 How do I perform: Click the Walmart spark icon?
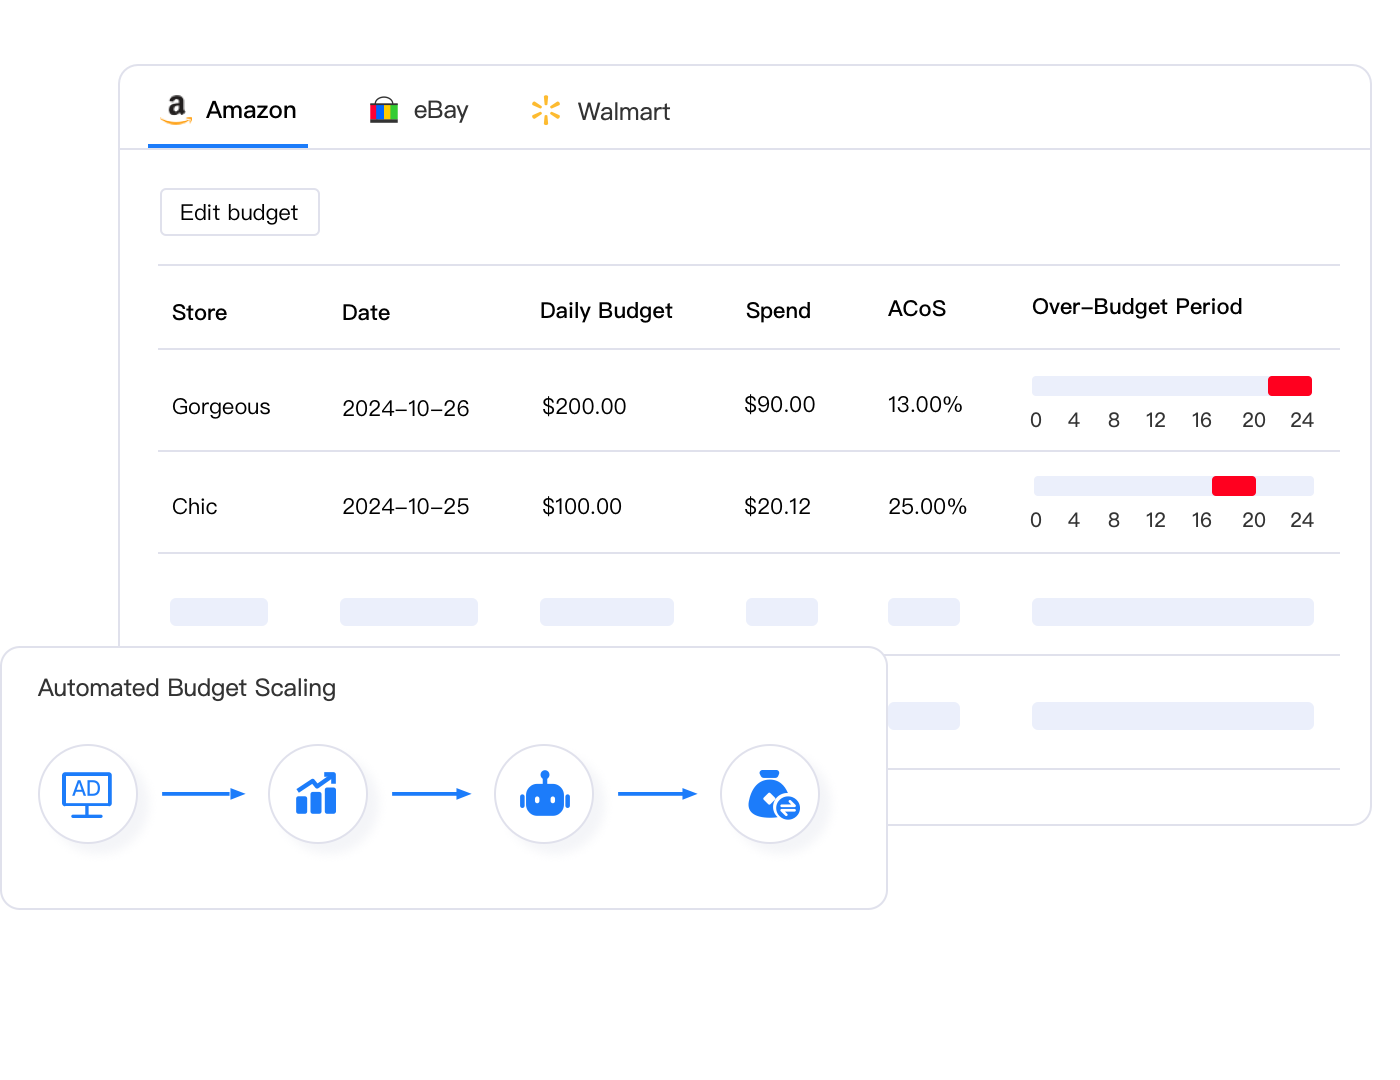click(x=545, y=110)
